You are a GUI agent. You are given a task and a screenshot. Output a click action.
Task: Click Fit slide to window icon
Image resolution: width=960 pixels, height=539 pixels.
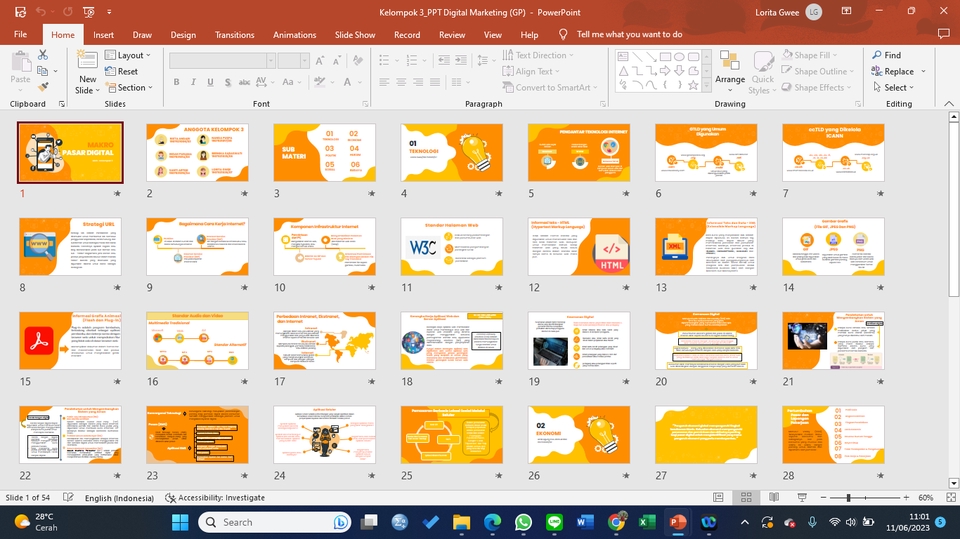951,497
